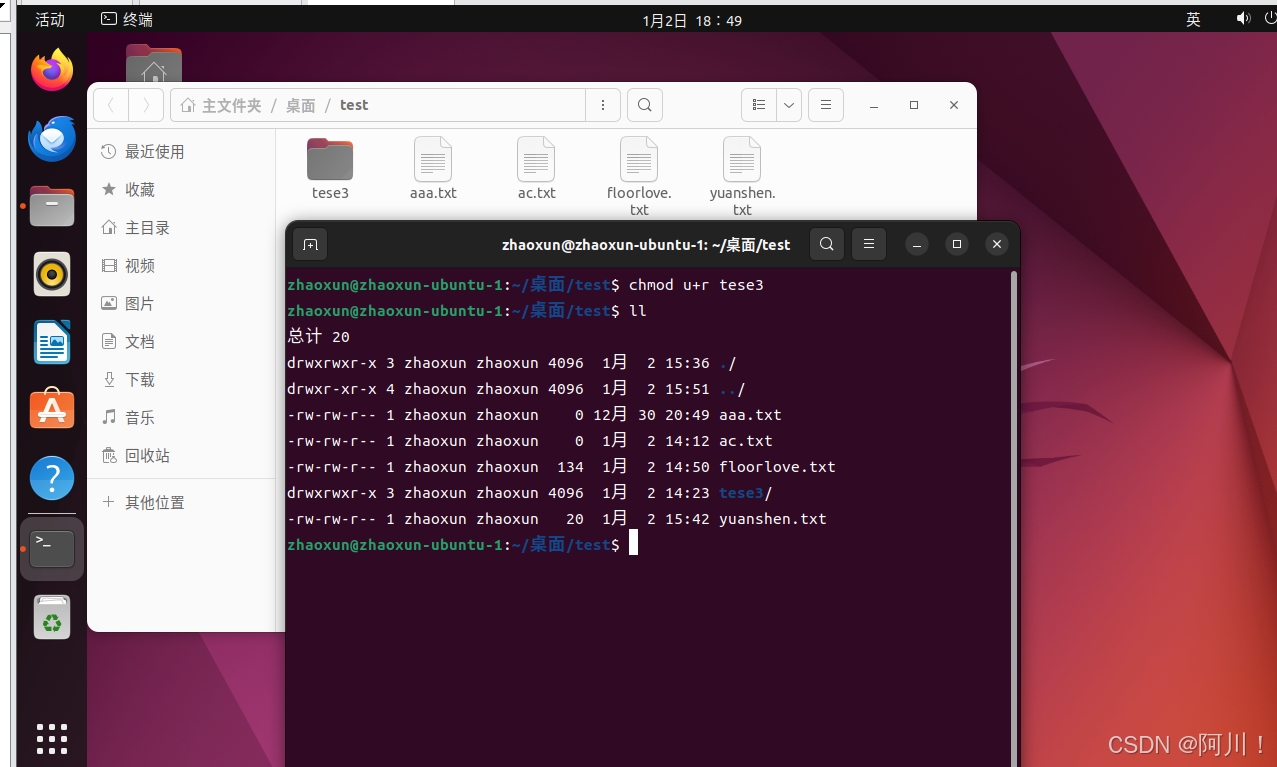The width and height of the screenshot is (1277, 767).
Task: Open 其他位置 in sidebar
Action: click(x=181, y=502)
